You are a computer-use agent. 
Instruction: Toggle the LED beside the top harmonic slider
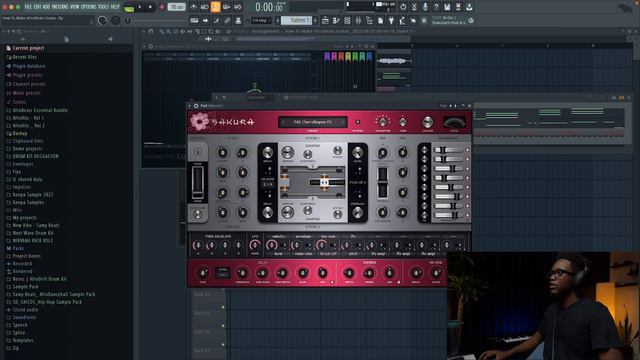pos(467,150)
